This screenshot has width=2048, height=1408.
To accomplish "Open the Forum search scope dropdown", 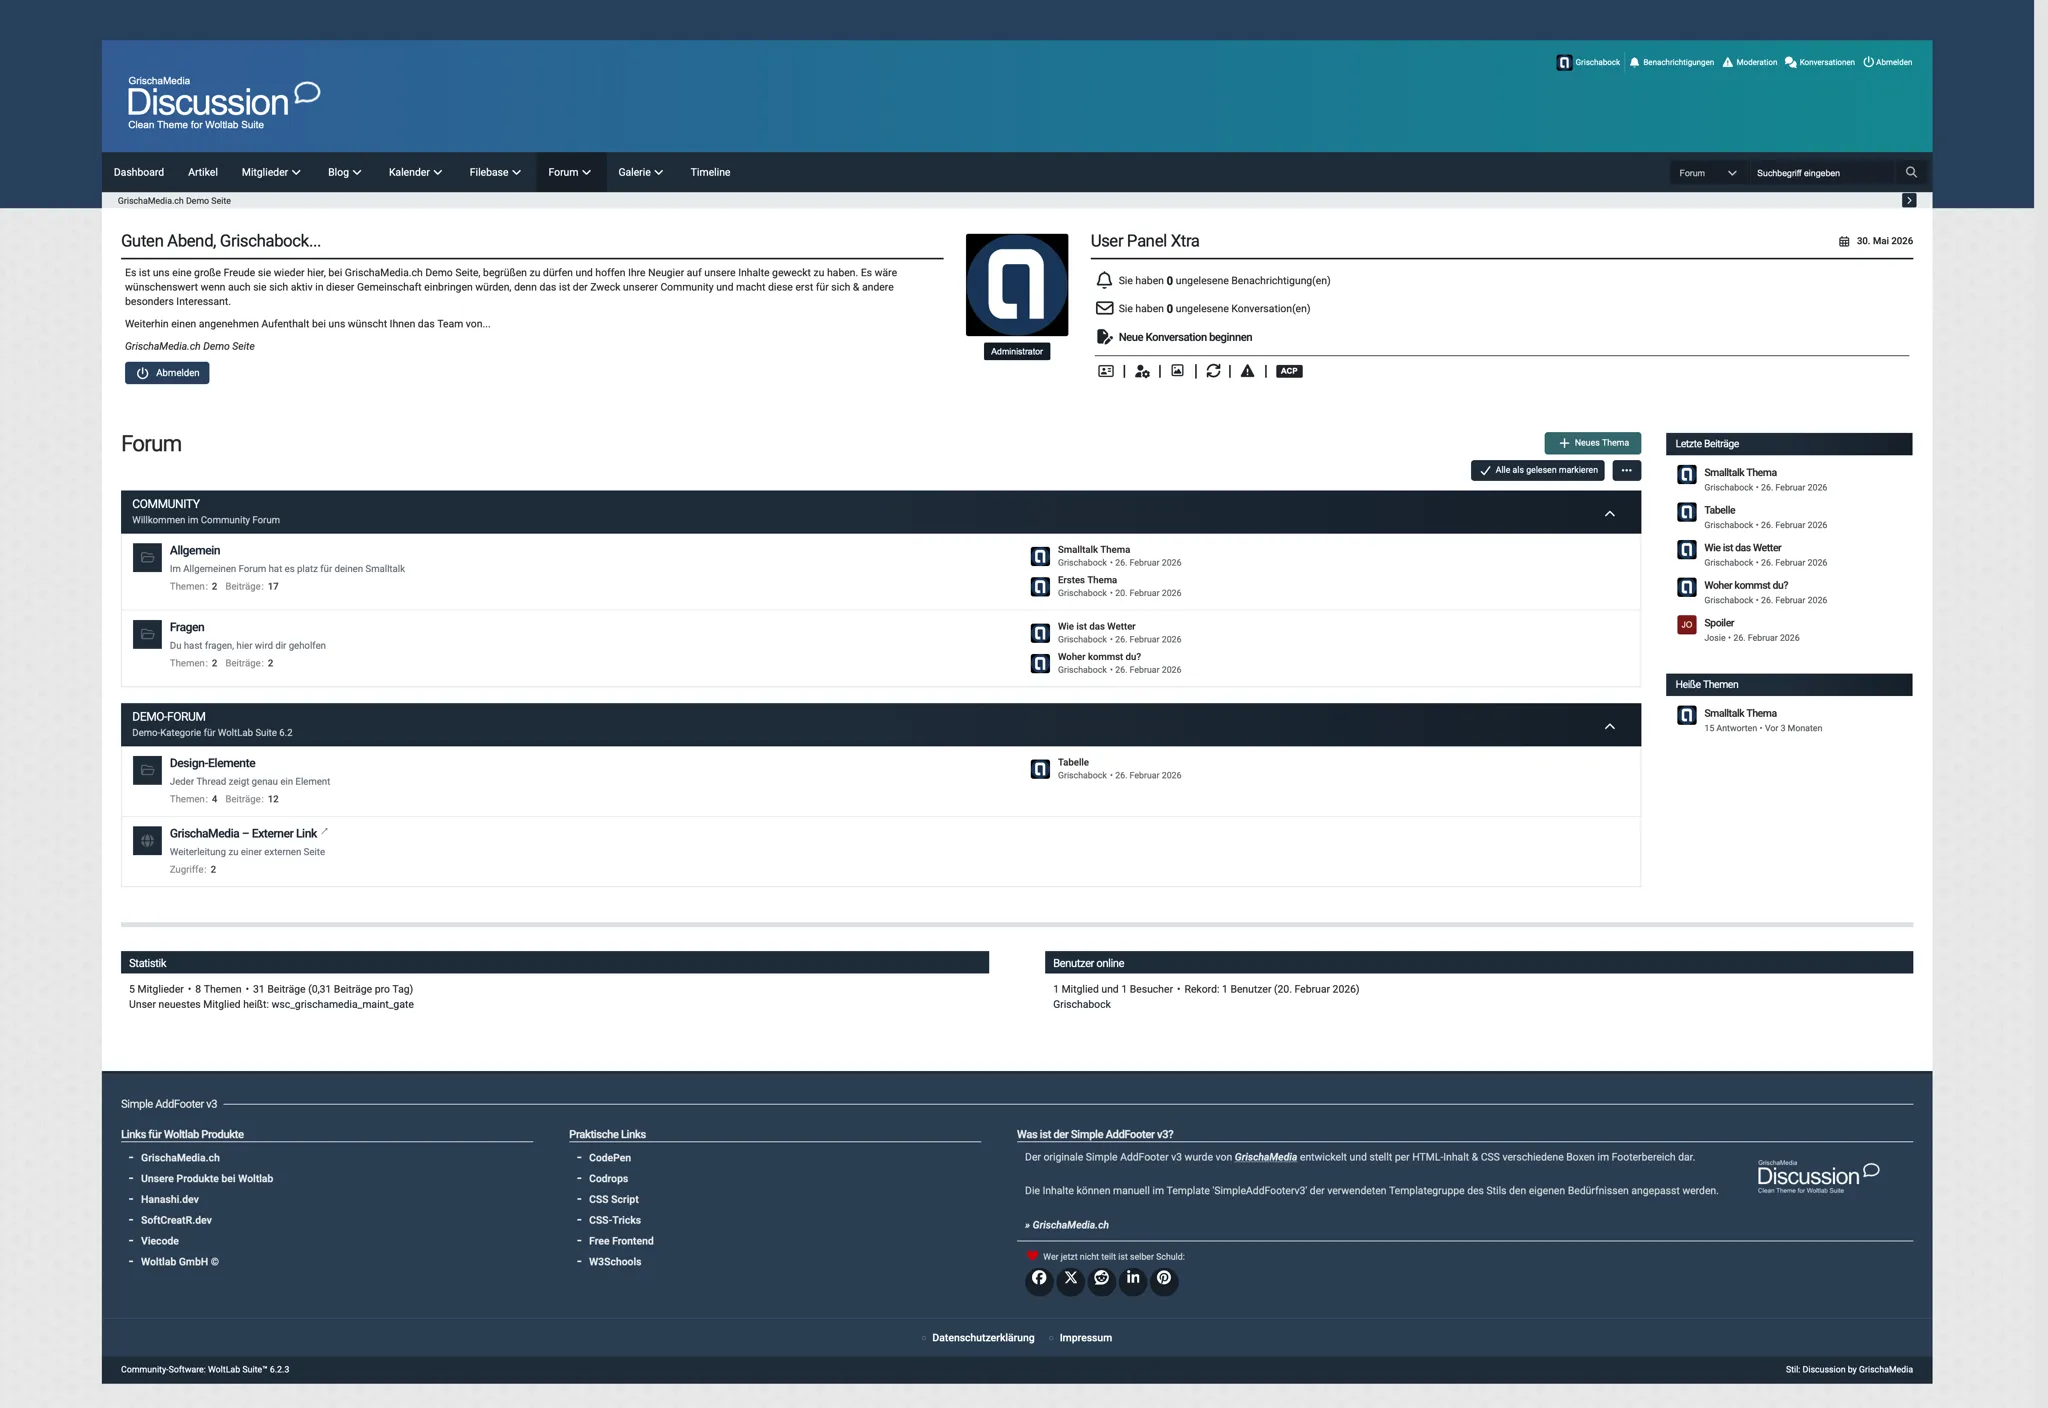I will [x=1708, y=173].
